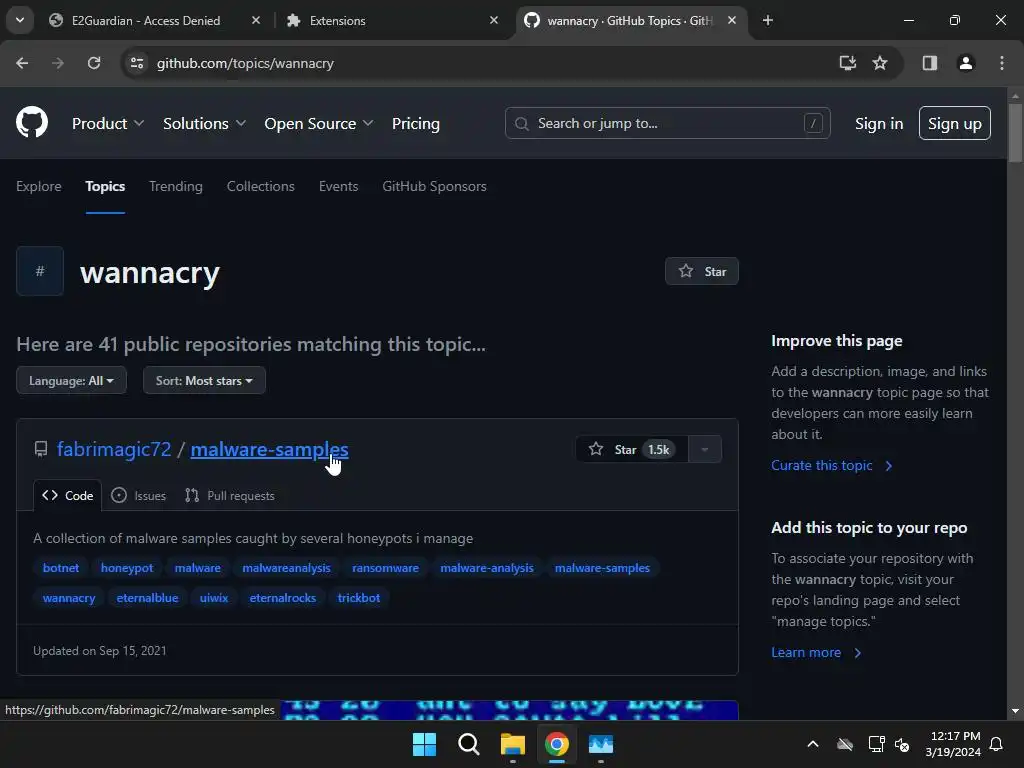Go back using the browser back arrow
This screenshot has height=768, width=1024.
tap(22, 63)
